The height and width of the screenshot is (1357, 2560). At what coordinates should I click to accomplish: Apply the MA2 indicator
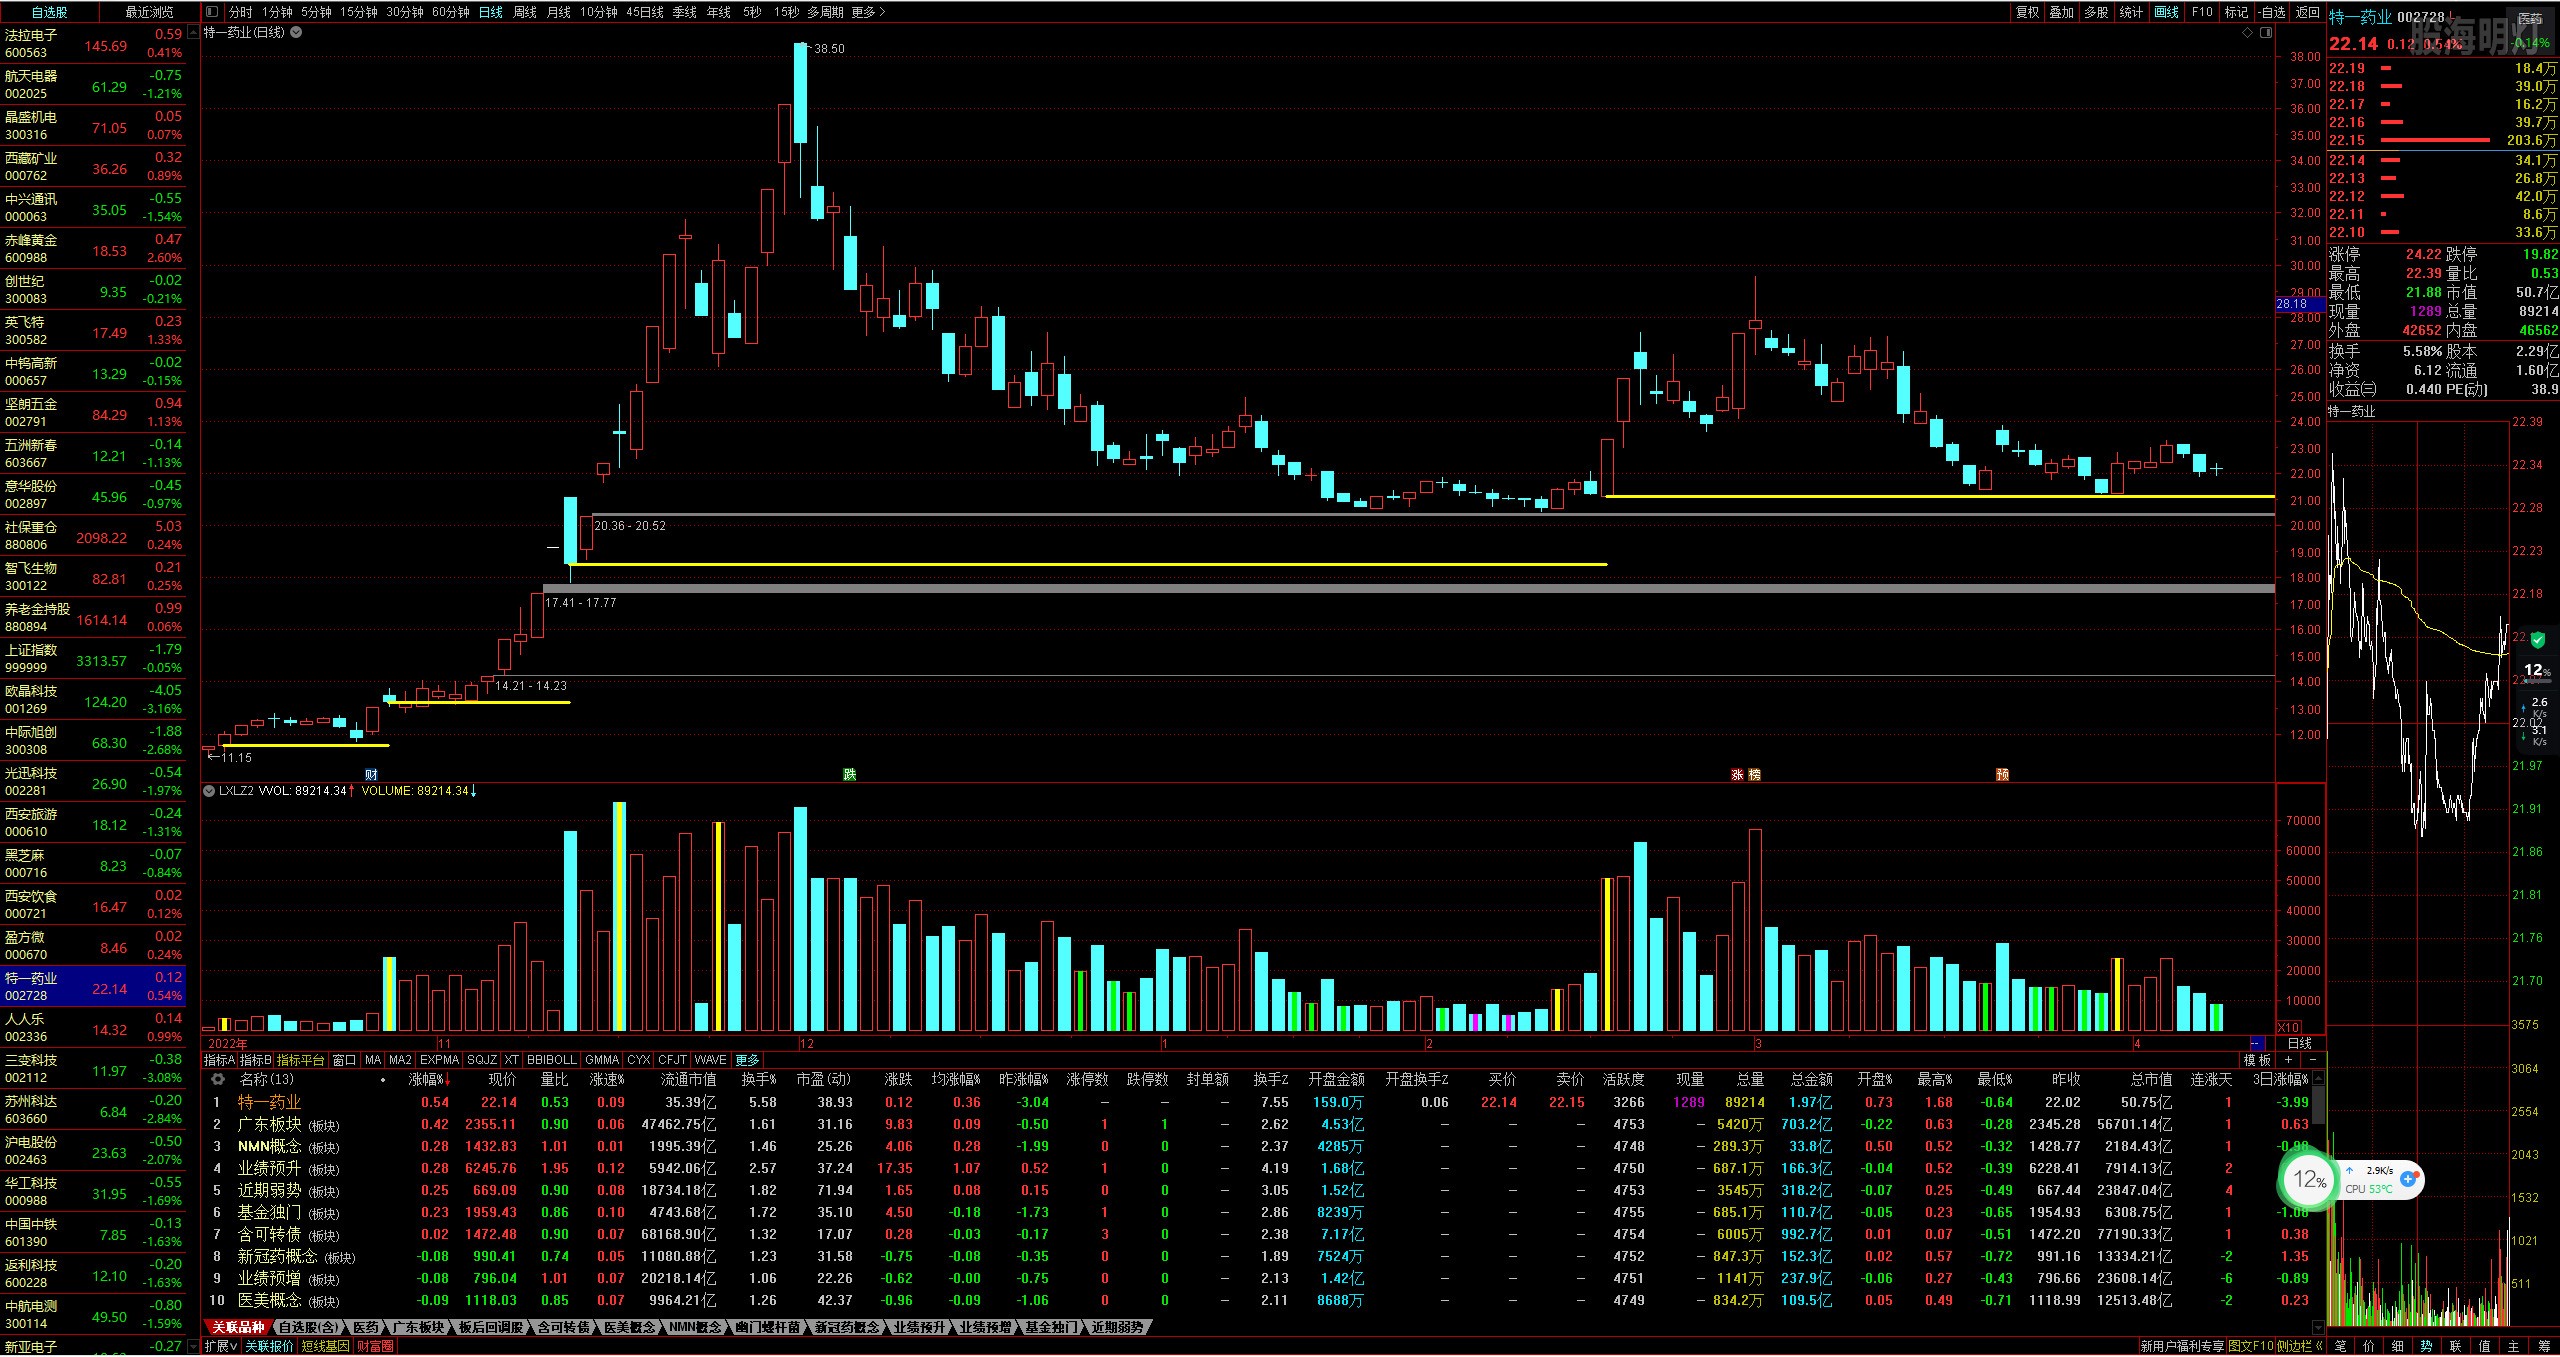[x=400, y=1060]
